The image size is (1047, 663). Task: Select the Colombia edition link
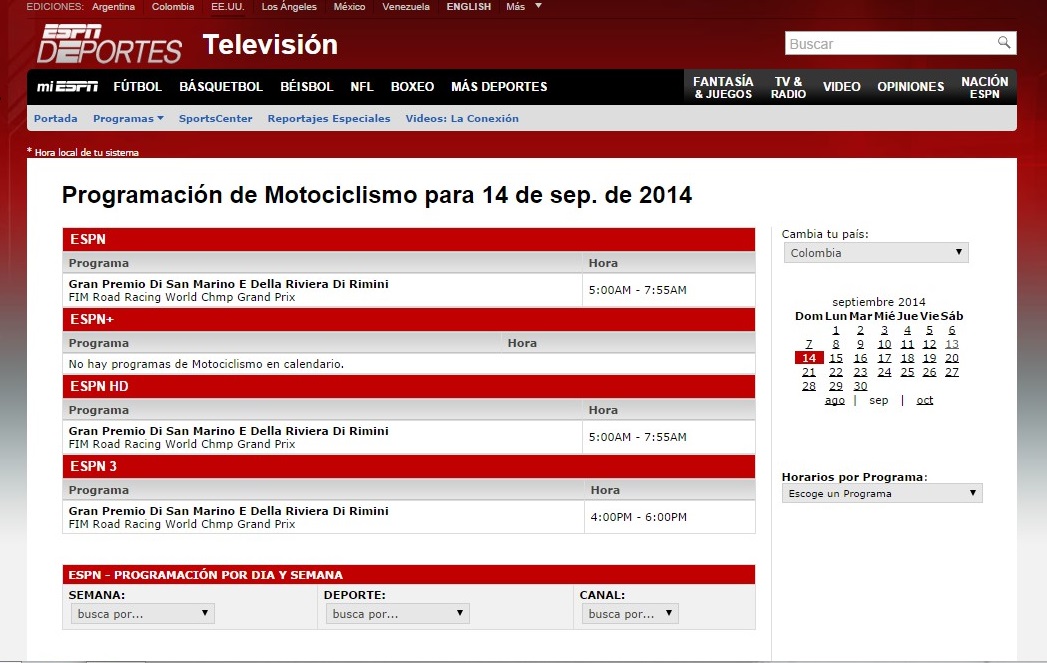point(173,7)
